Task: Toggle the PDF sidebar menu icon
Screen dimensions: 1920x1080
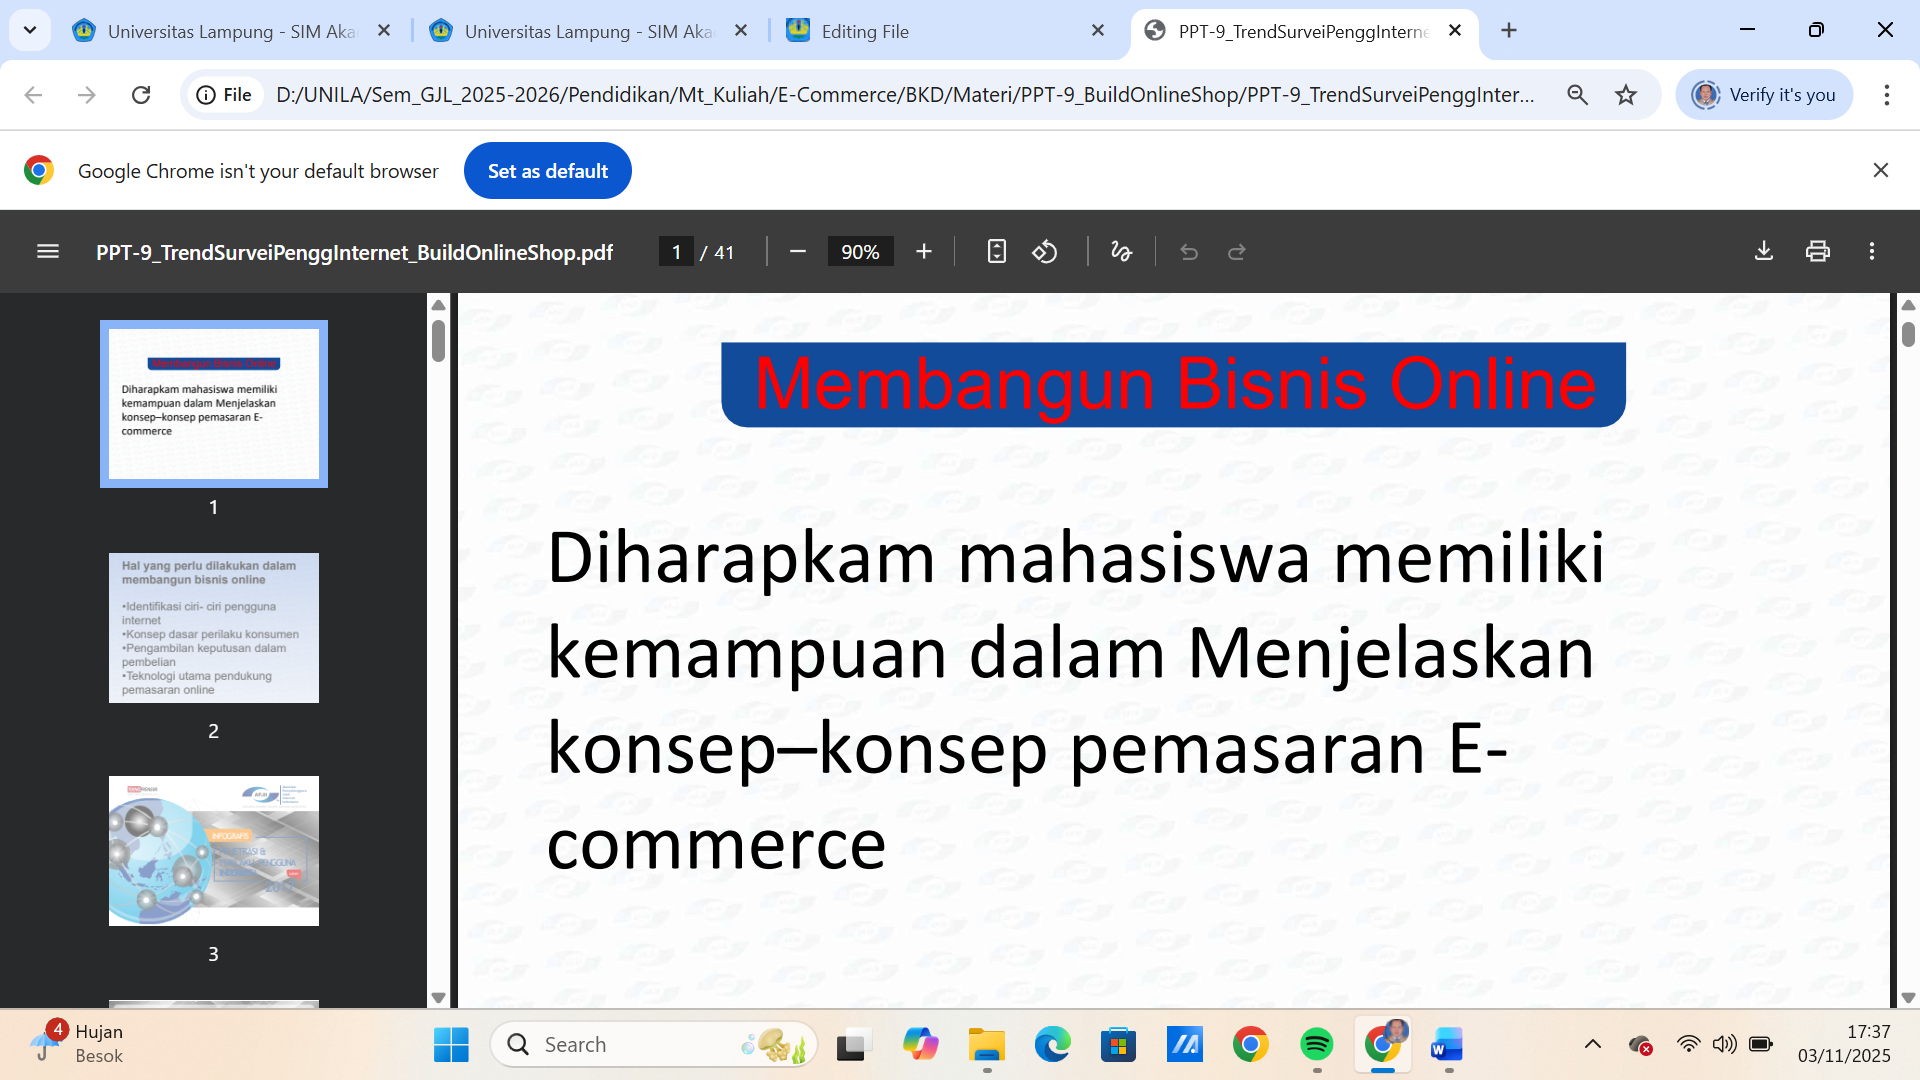Action: click(x=47, y=252)
